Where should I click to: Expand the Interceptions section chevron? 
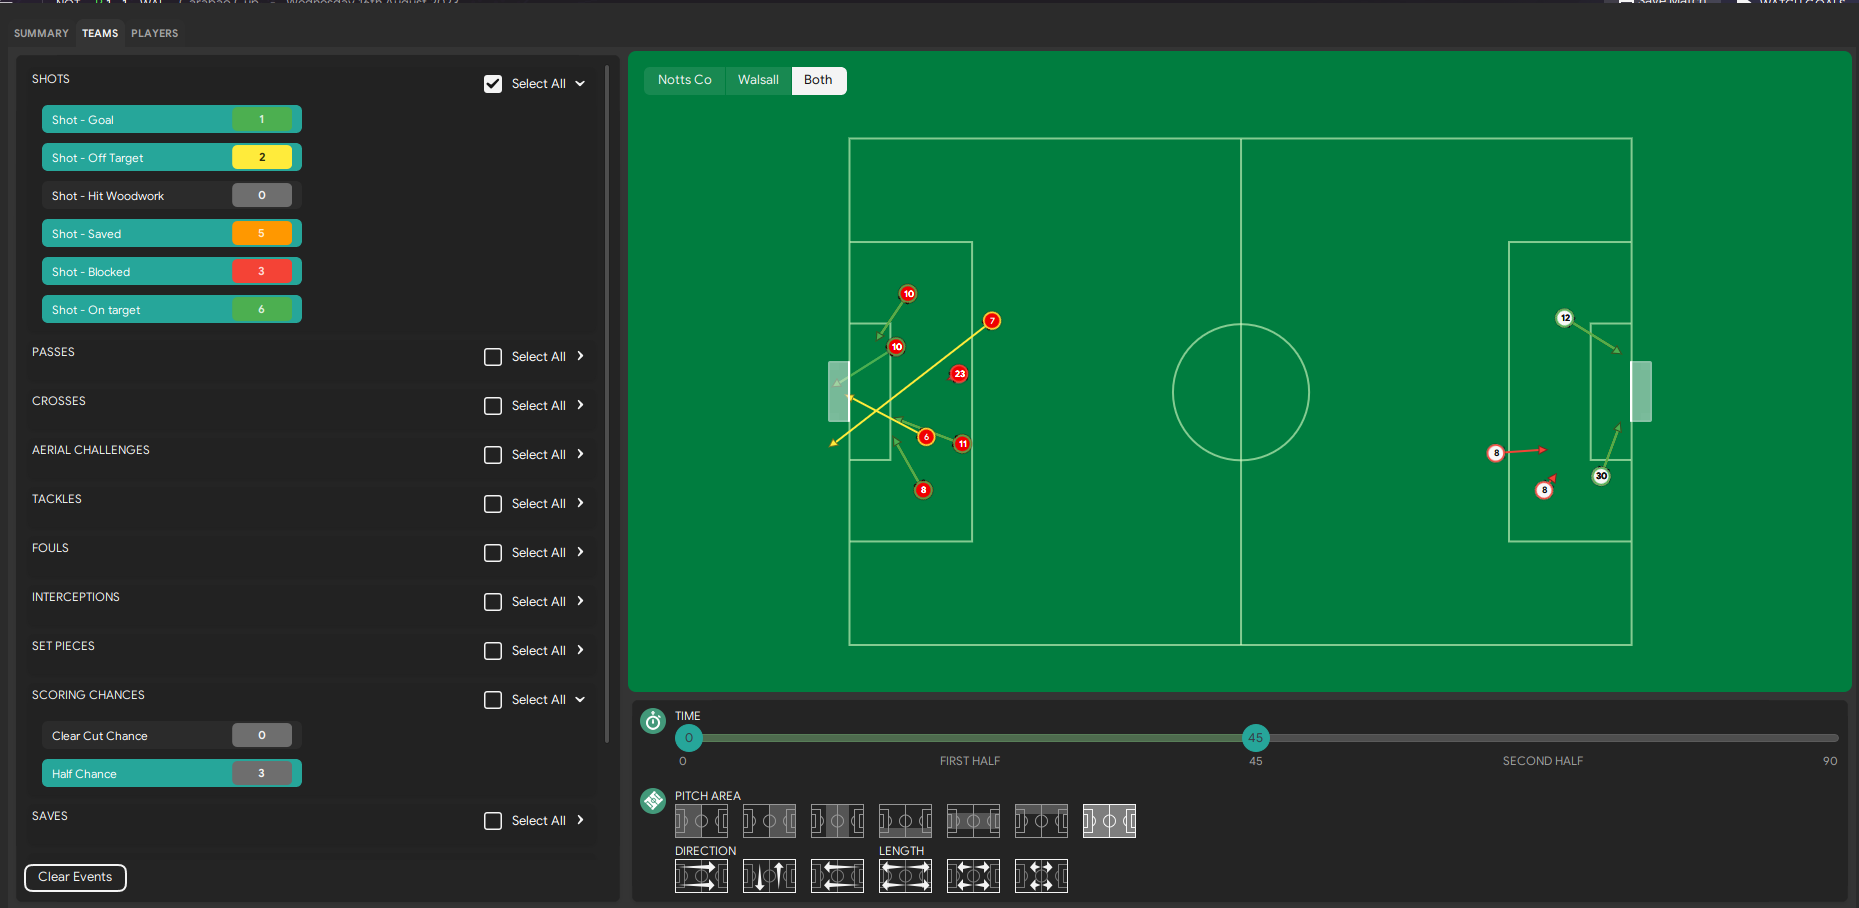(x=580, y=601)
